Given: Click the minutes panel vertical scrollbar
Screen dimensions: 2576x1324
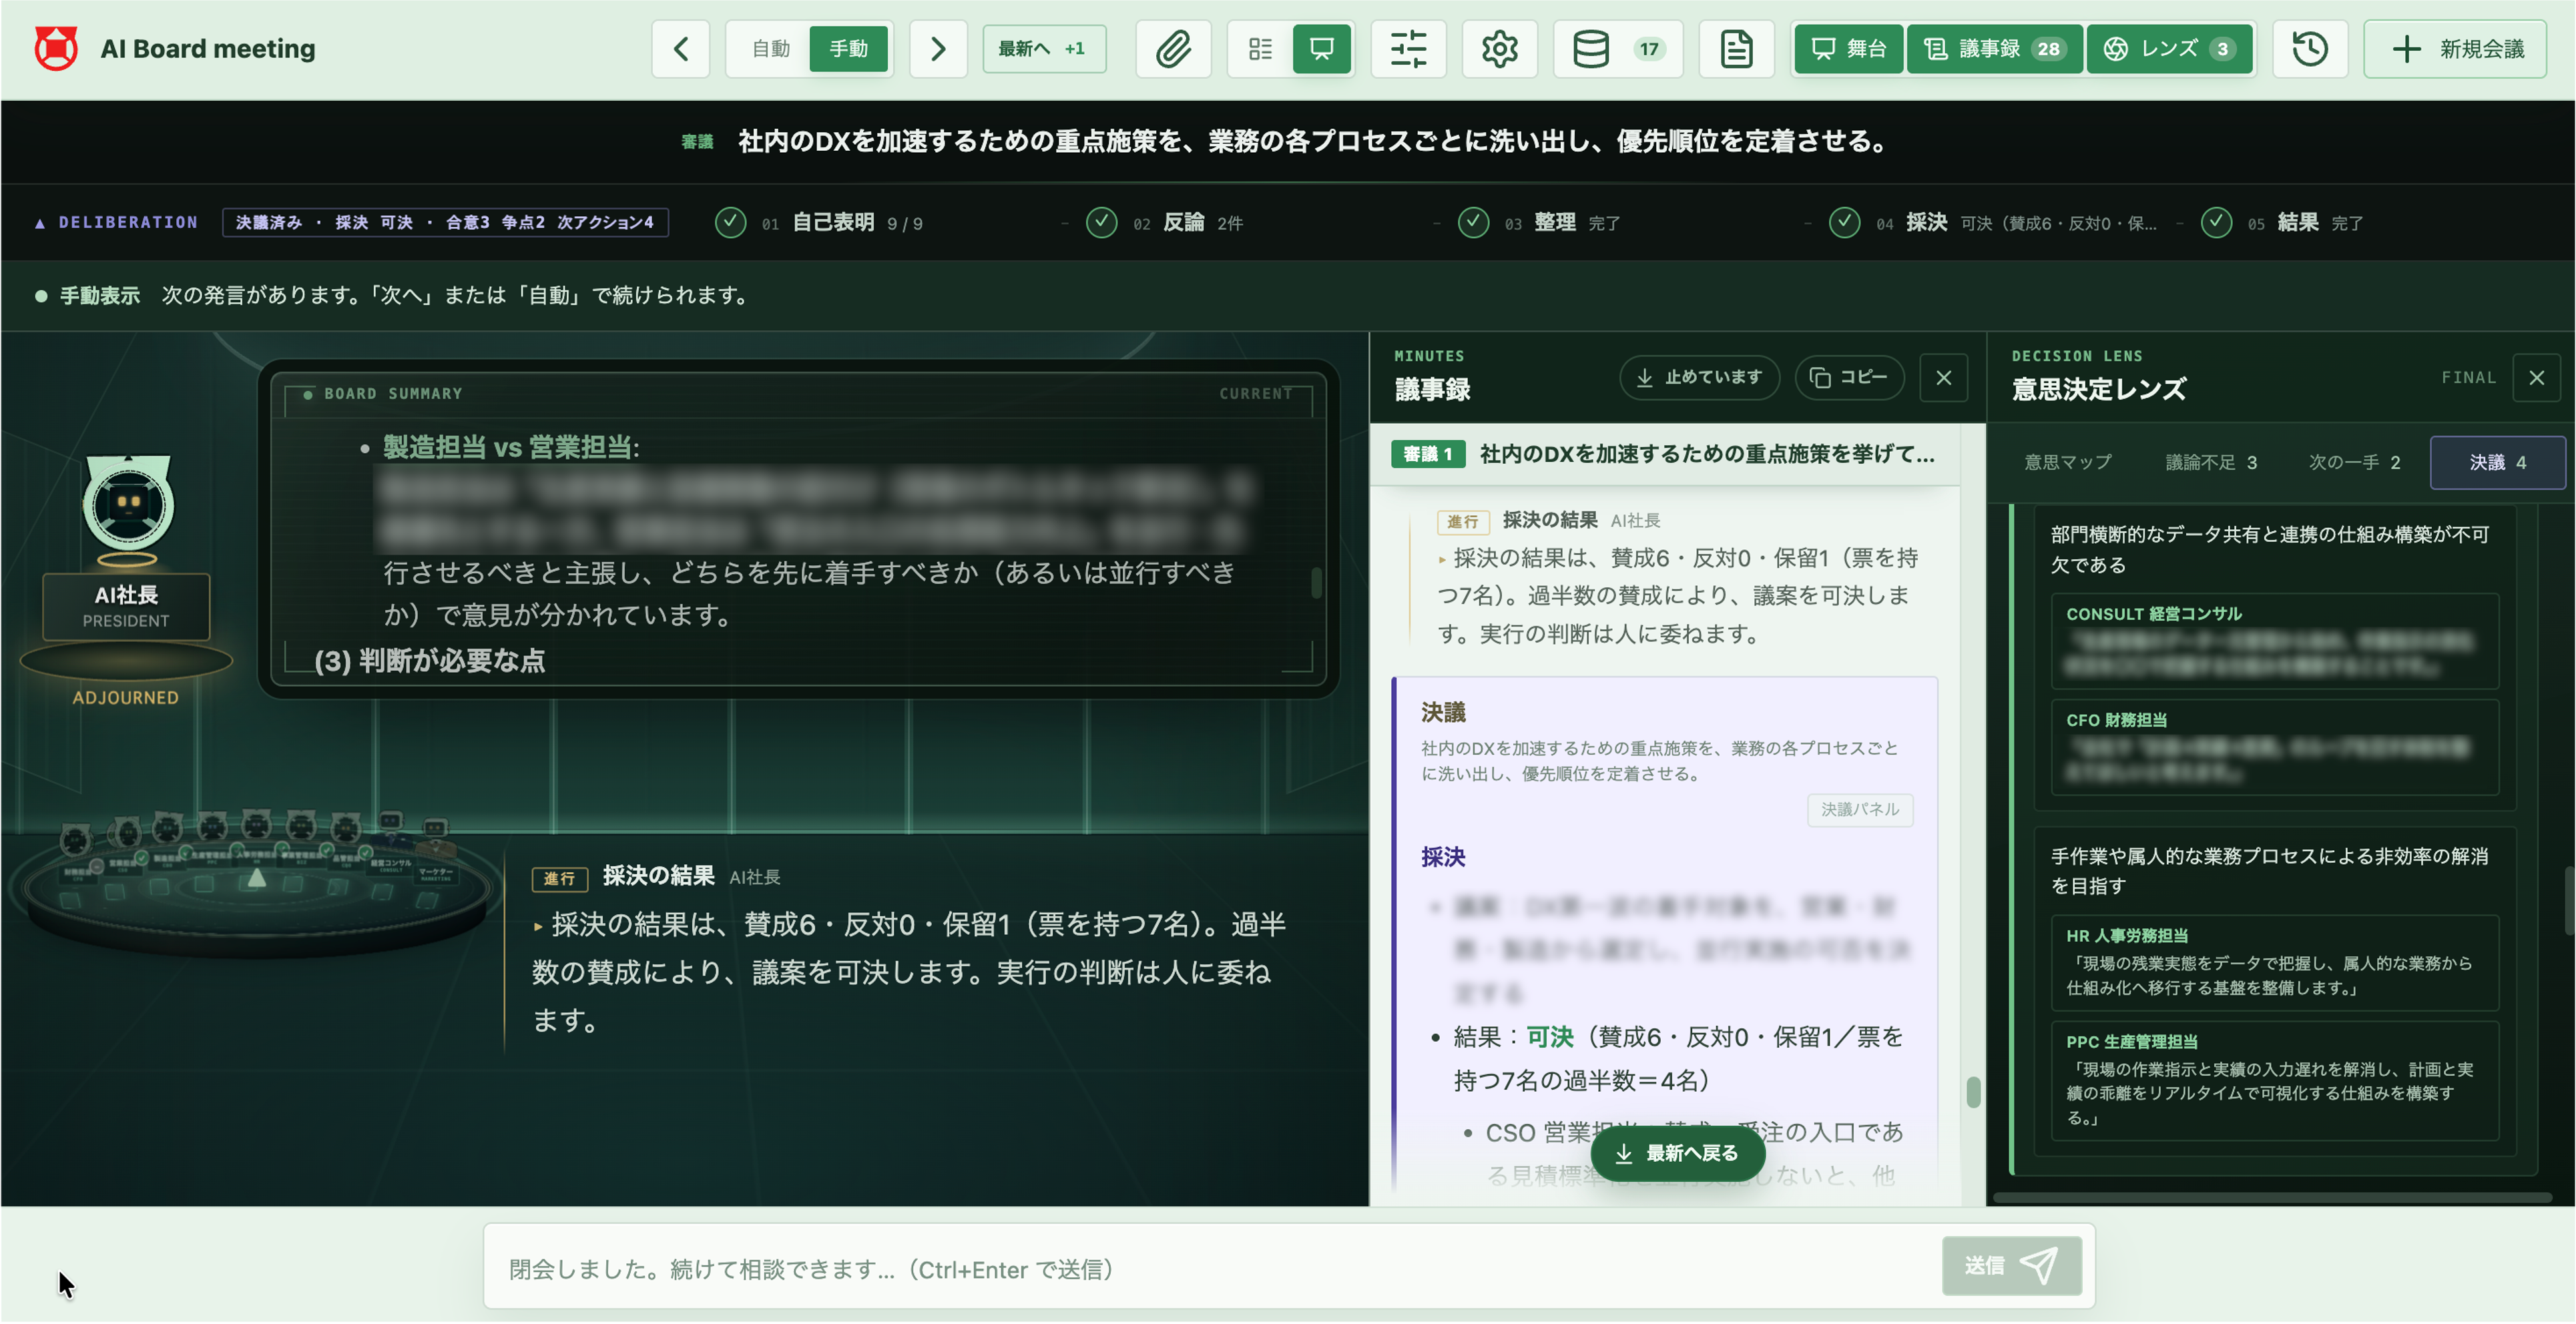Looking at the screenshot, I should coord(1972,1091).
